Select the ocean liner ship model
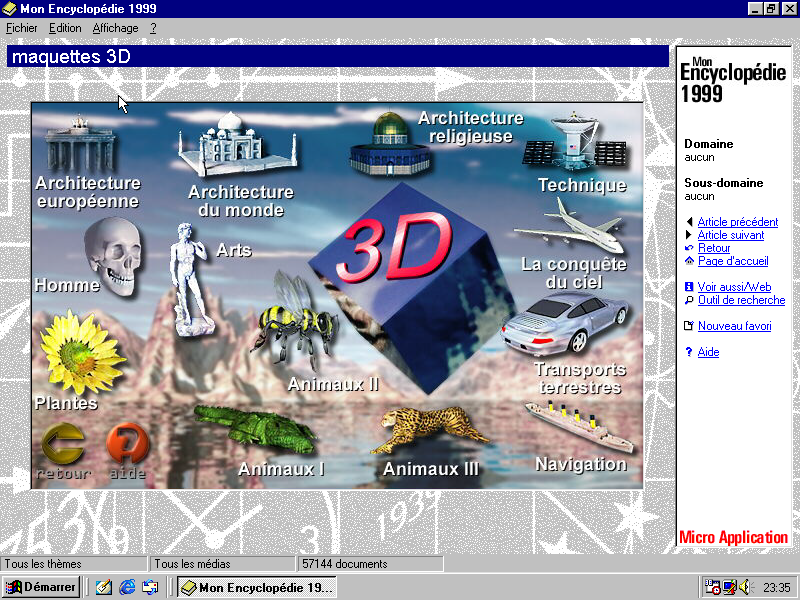Screen dimensions: 800x600 click(579, 427)
